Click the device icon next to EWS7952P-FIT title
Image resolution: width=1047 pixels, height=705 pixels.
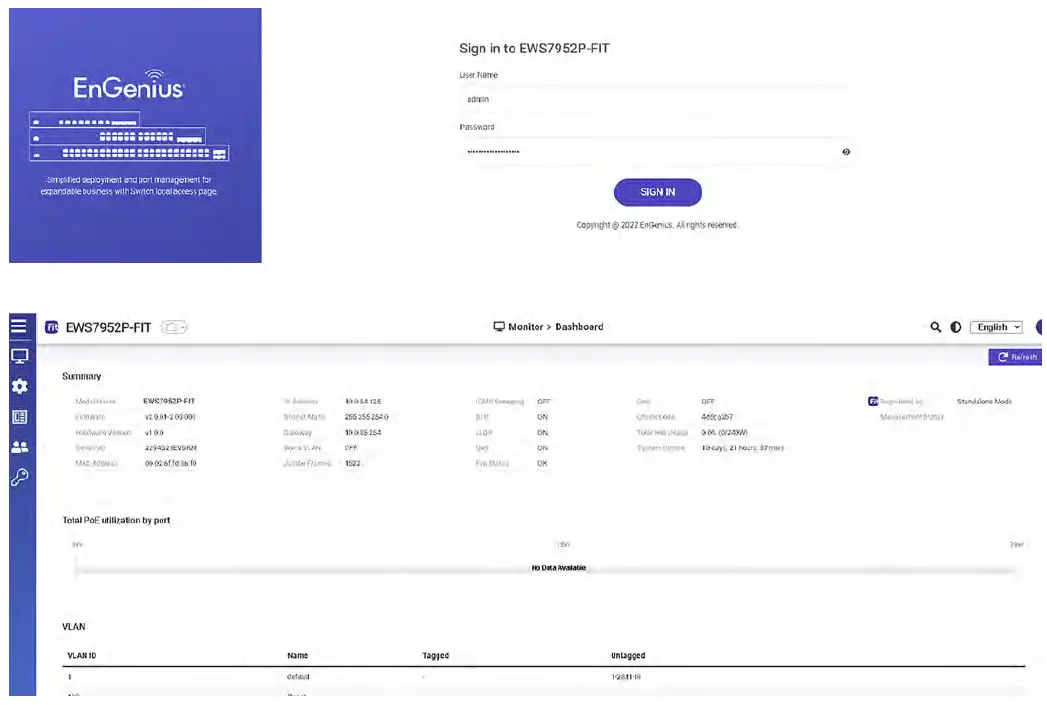coord(174,327)
